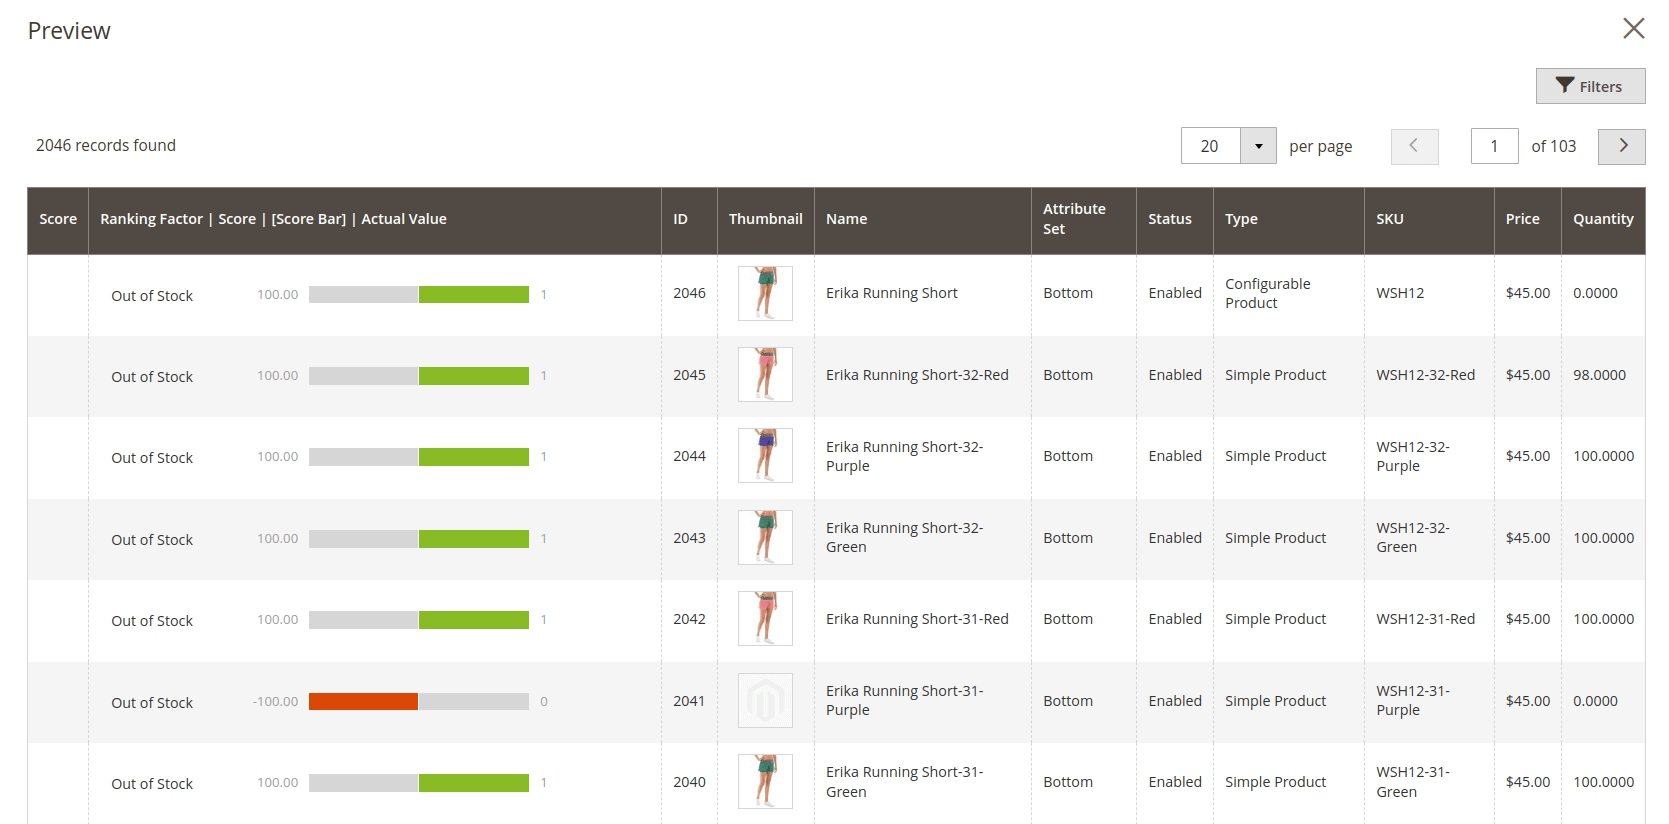Click the 20 per page value box
This screenshot has height=824, width=1669.
click(1211, 146)
